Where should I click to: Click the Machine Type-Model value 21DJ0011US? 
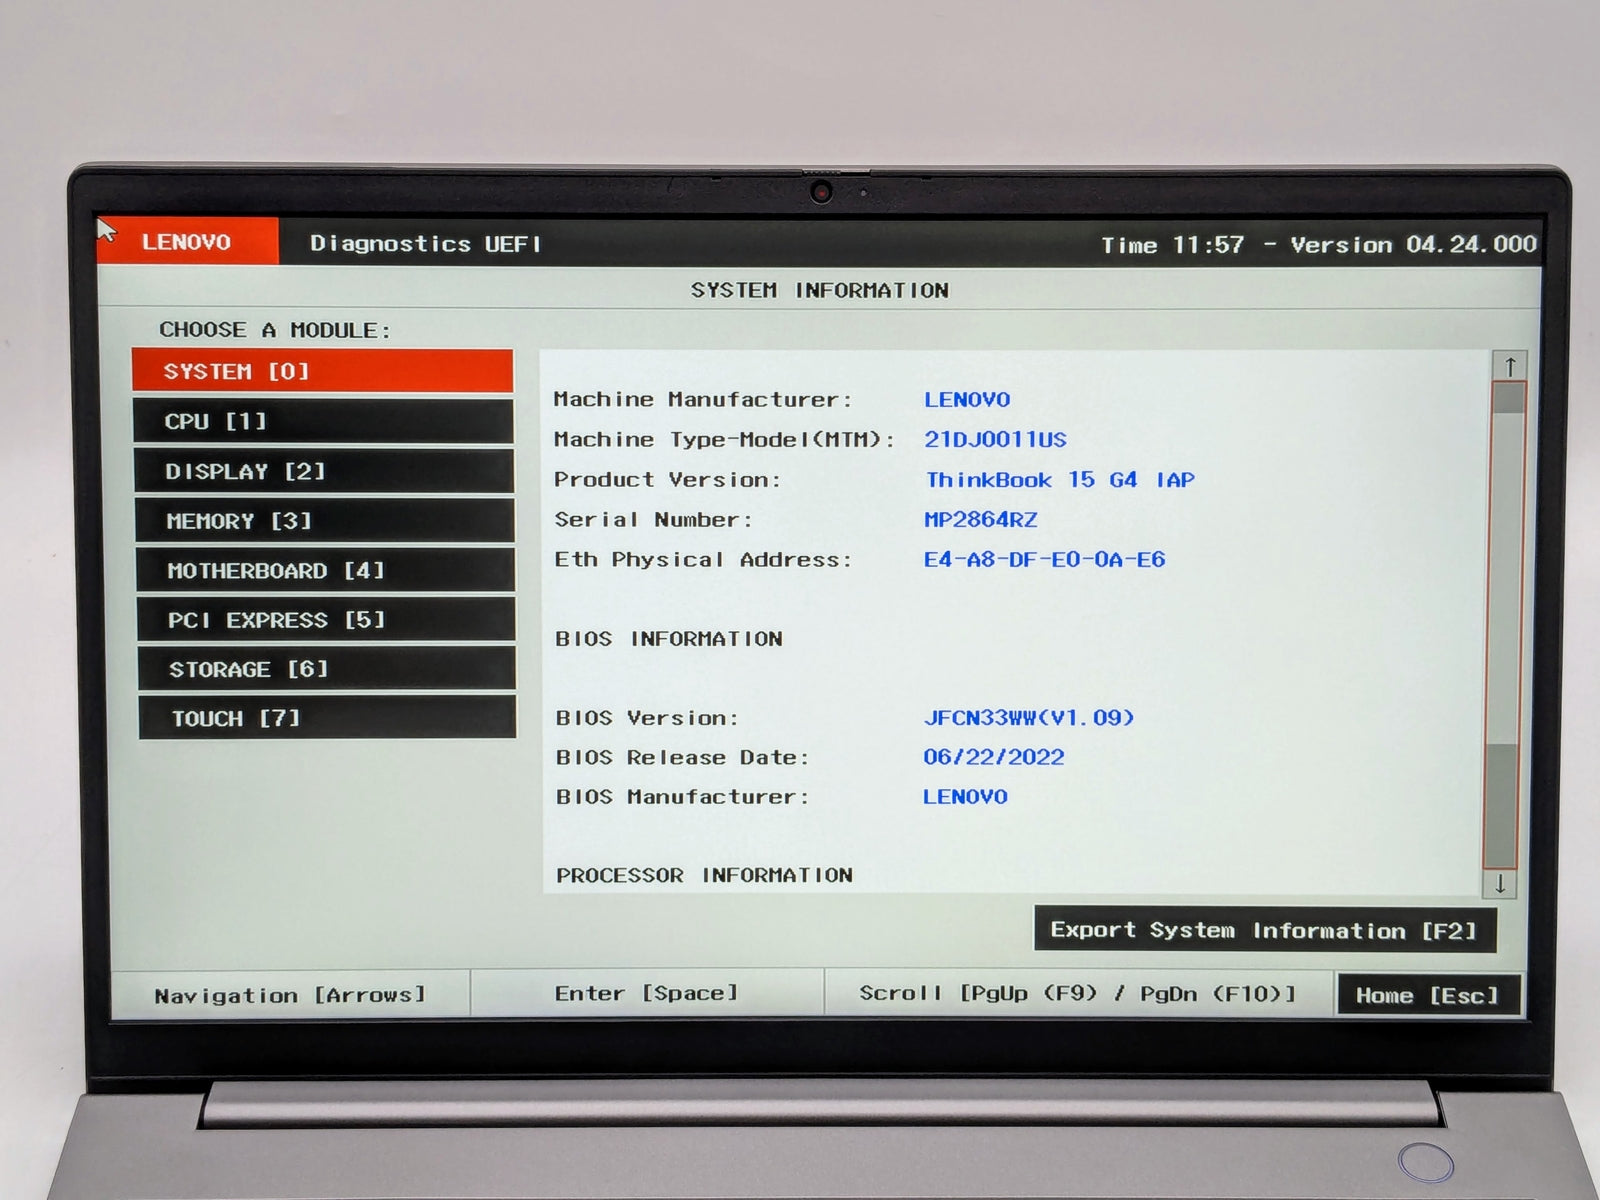click(995, 439)
